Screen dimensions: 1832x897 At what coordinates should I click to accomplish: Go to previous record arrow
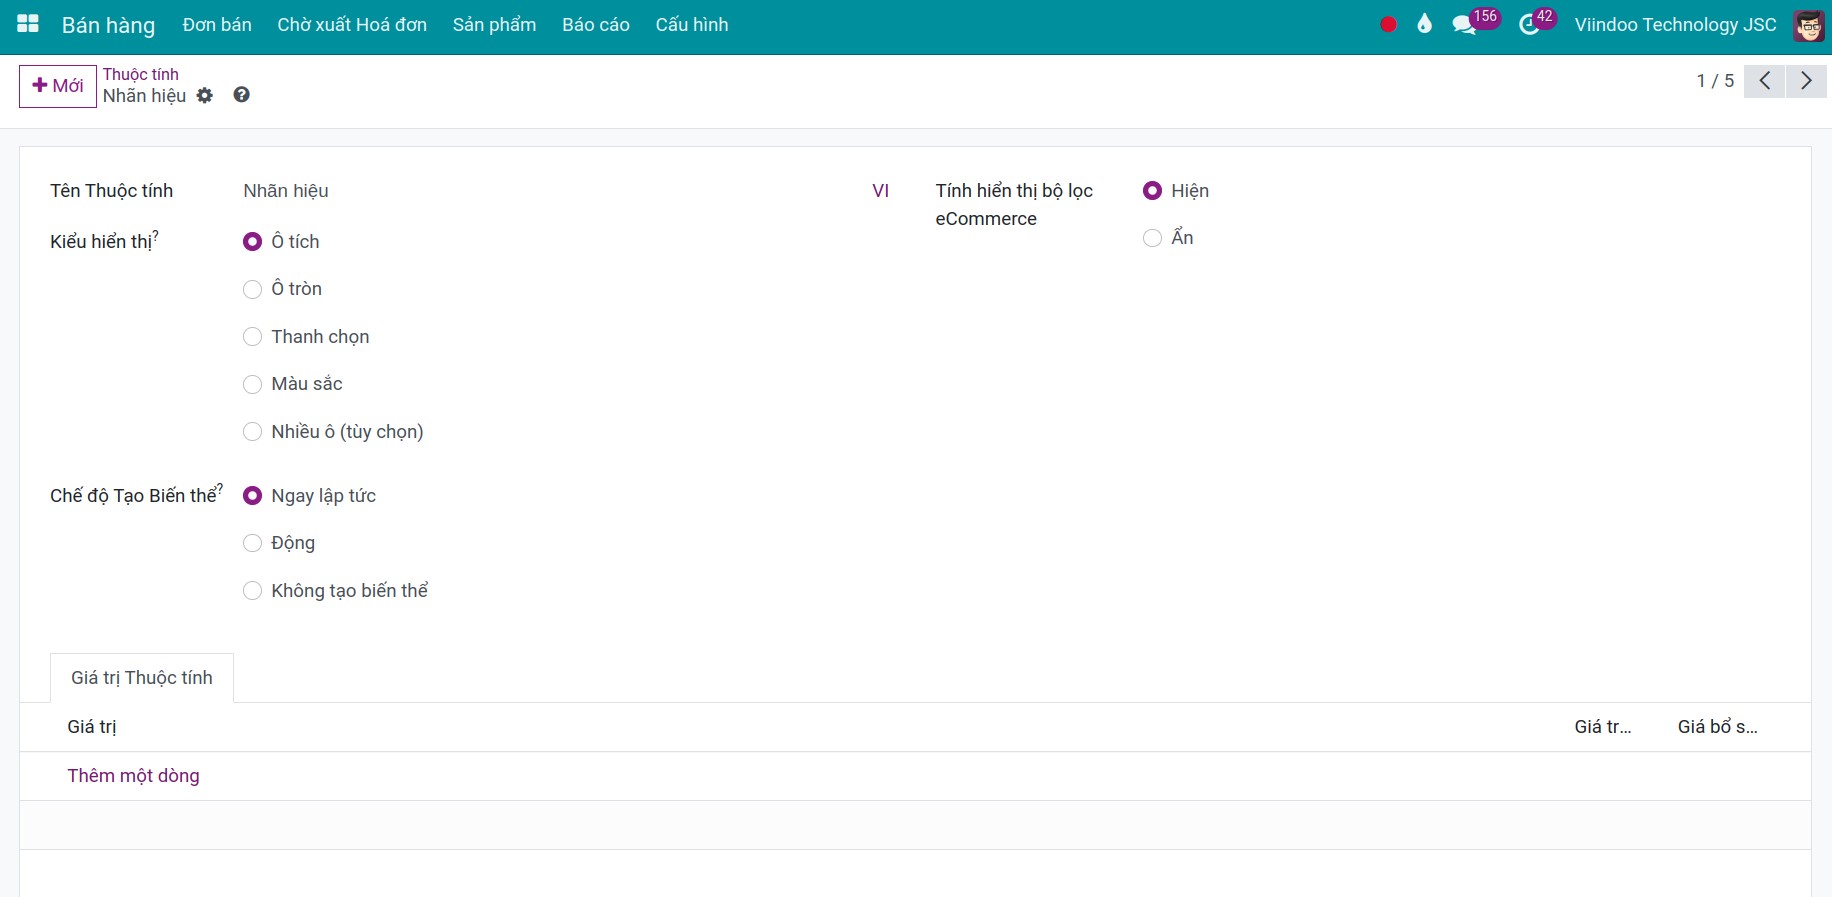1764,81
